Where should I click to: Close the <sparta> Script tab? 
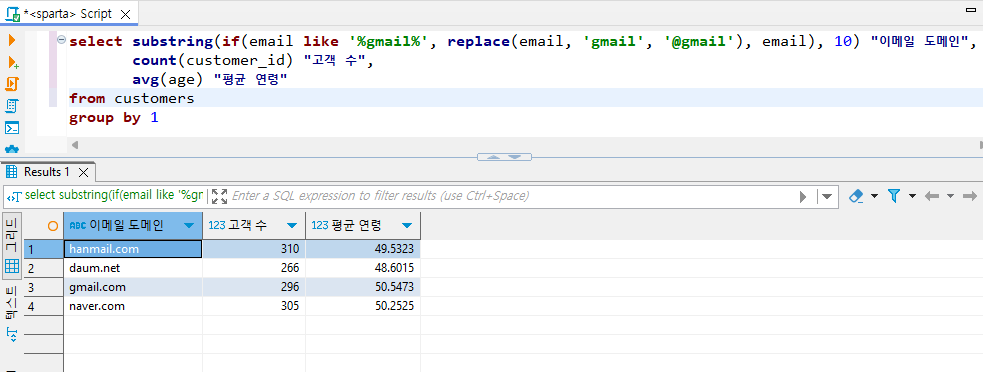click(125, 14)
